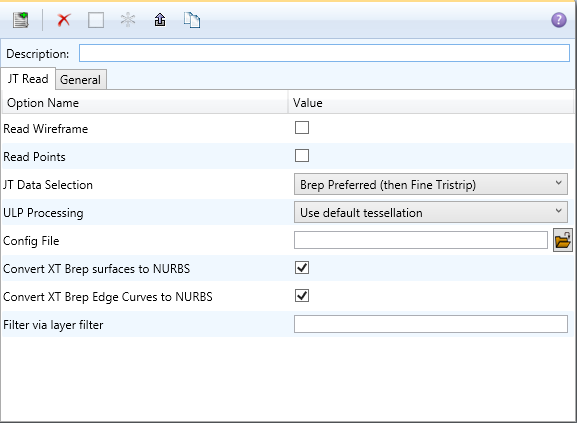Click the Value column header
Image resolution: width=577 pixels, height=423 pixels.
click(x=431, y=103)
